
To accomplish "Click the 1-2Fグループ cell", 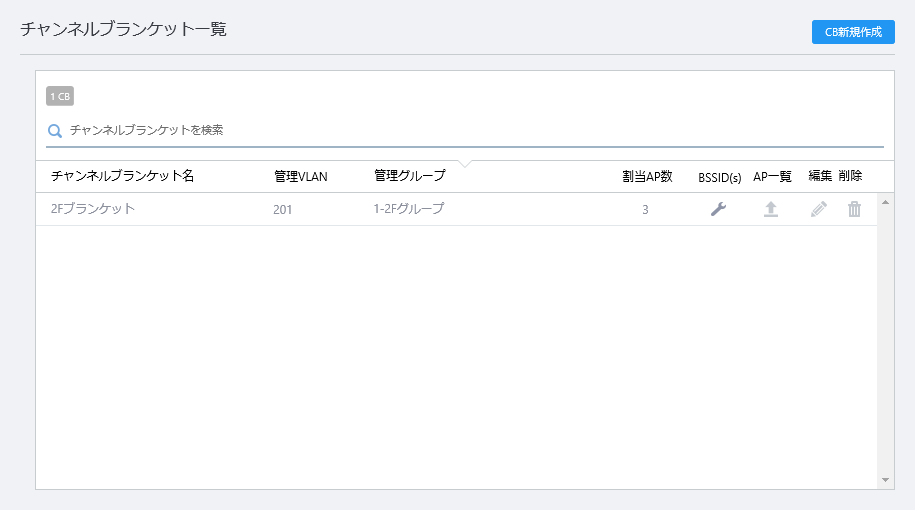I will [x=408, y=208].
